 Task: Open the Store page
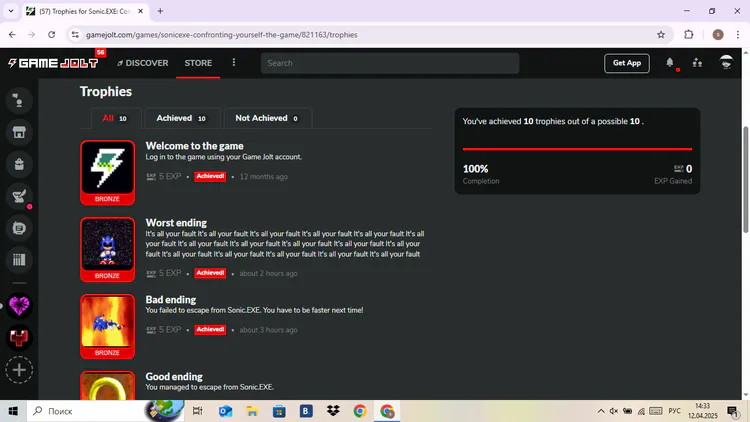[x=198, y=63]
